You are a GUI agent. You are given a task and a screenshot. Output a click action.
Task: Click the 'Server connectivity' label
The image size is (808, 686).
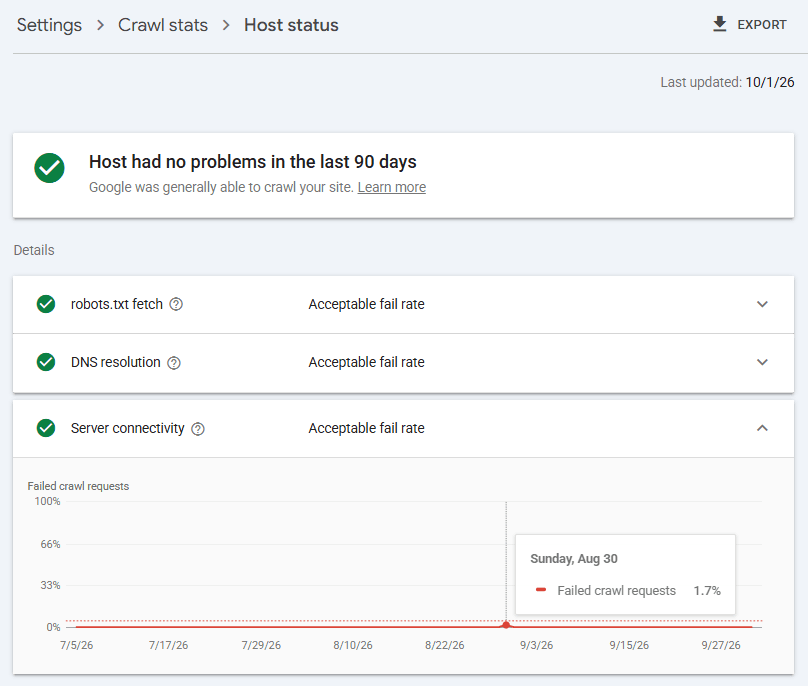(127, 428)
